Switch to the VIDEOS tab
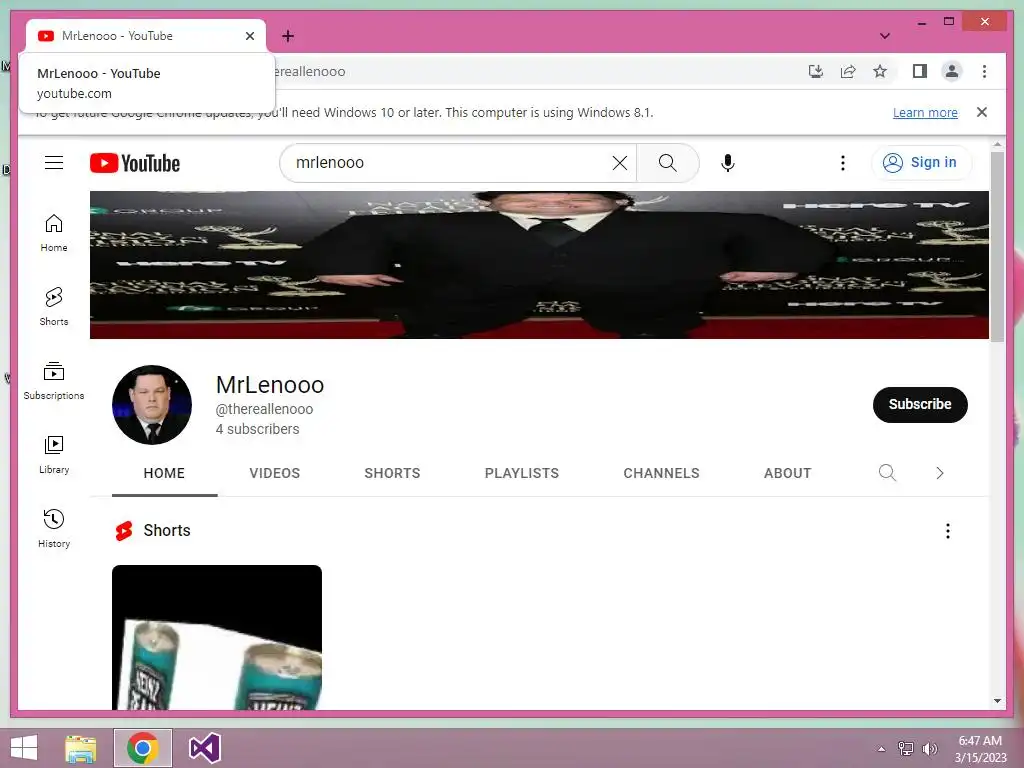 point(274,473)
